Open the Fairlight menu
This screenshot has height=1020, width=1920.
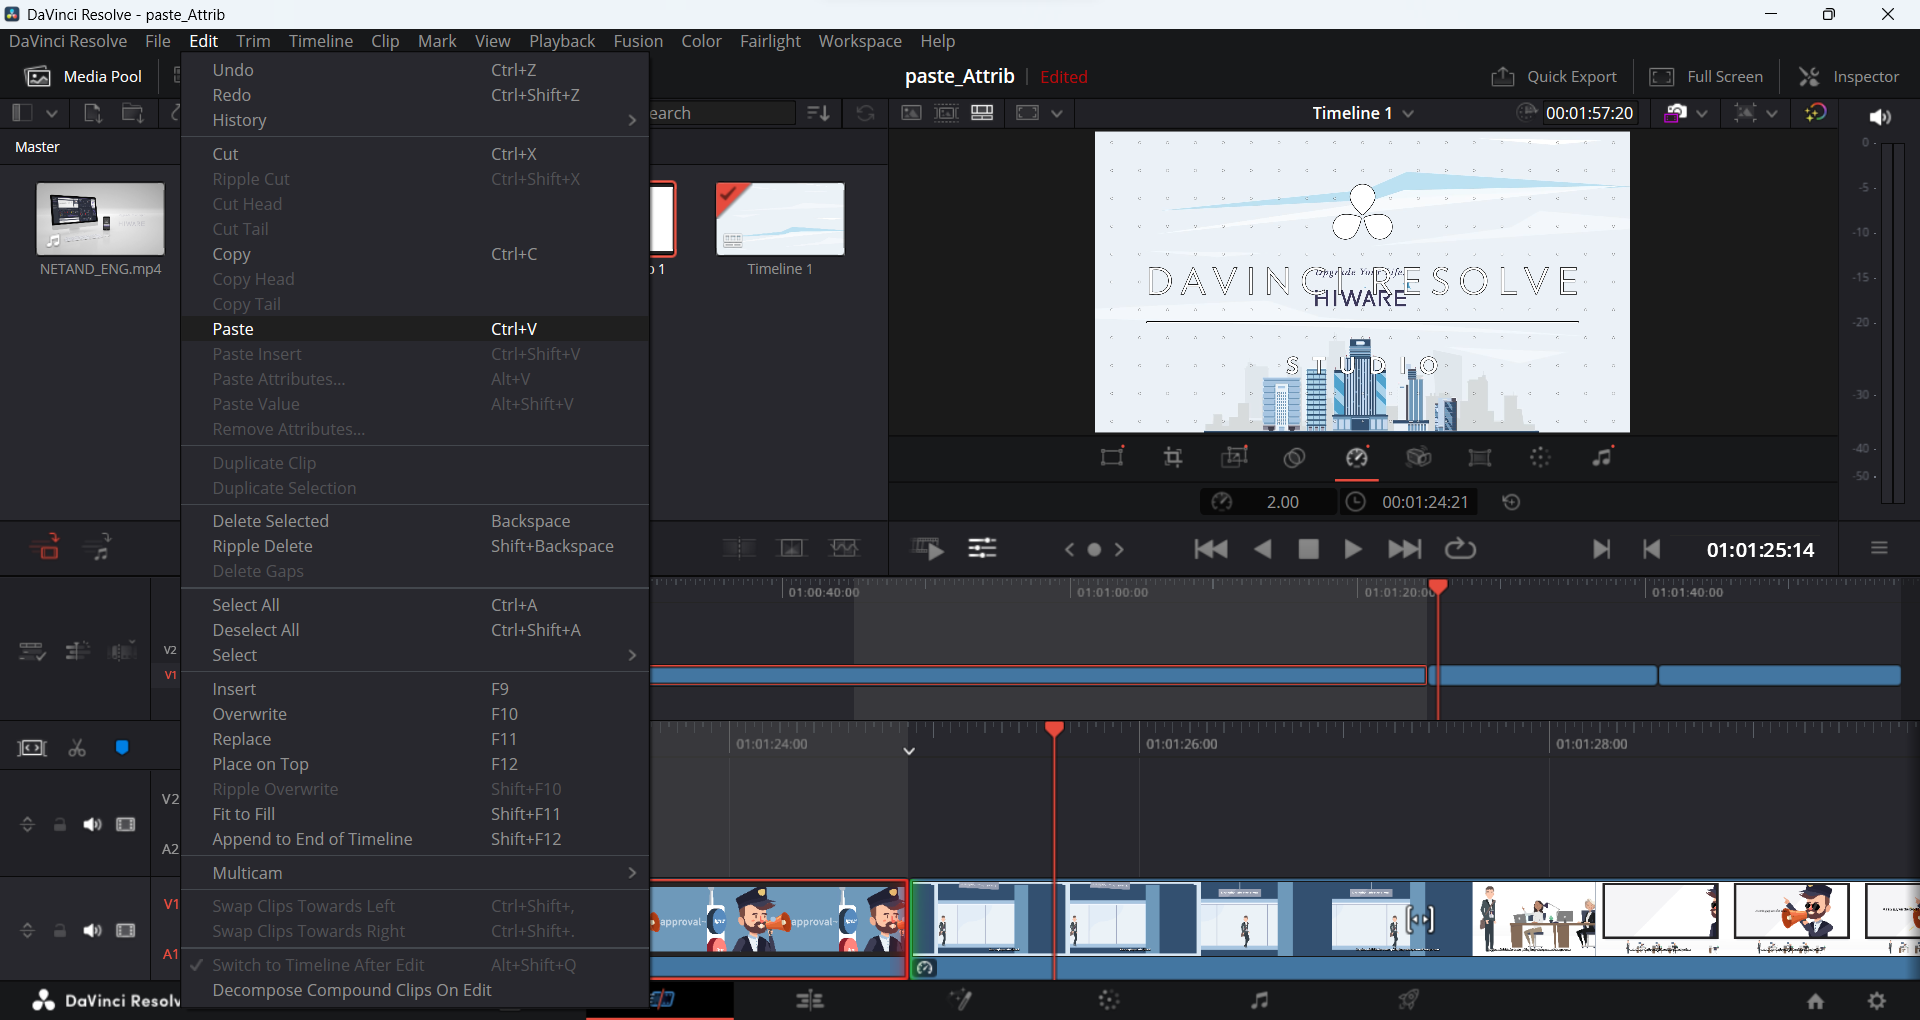click(x=770, y=41)
